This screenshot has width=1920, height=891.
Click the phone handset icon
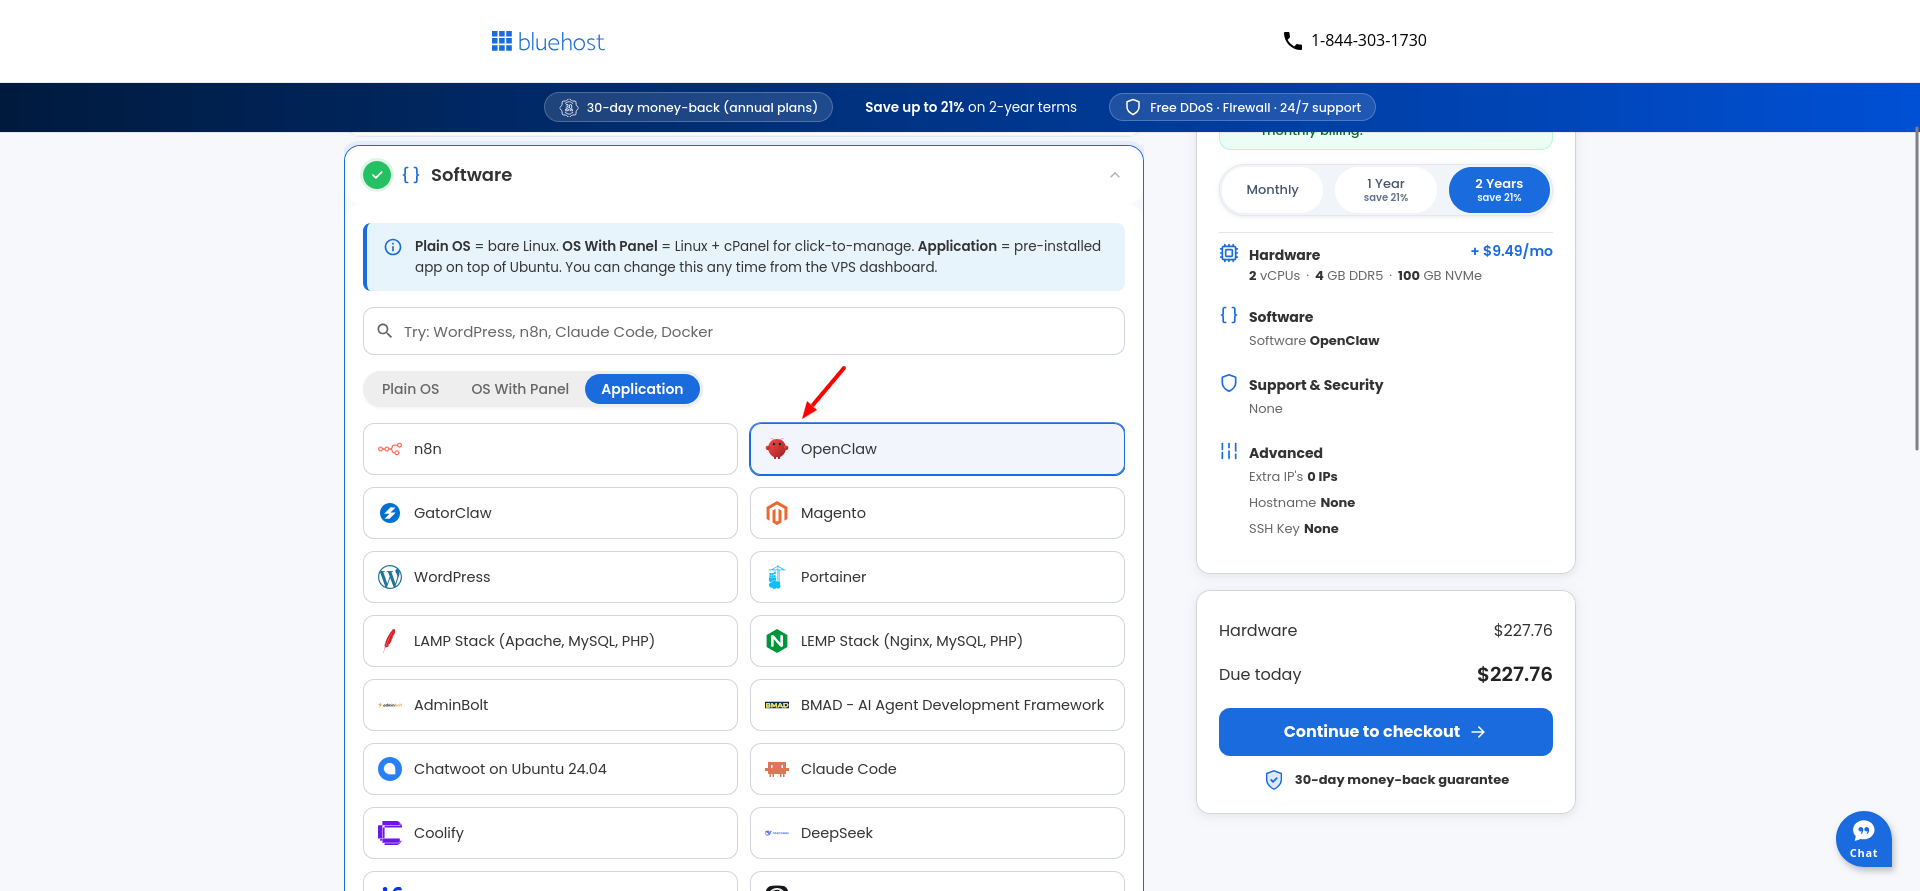[1292, 41]
